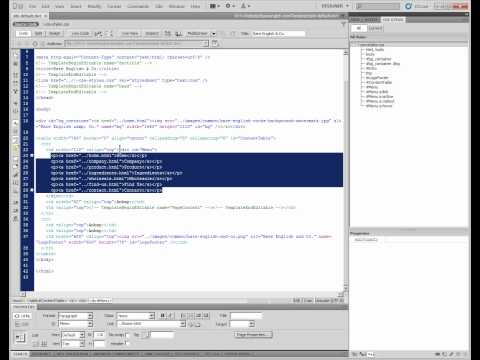This screenshot has width=480, height=360.
Task: Click the Browse for File folder icon beside Link
Action: click(x=198, y=324)
